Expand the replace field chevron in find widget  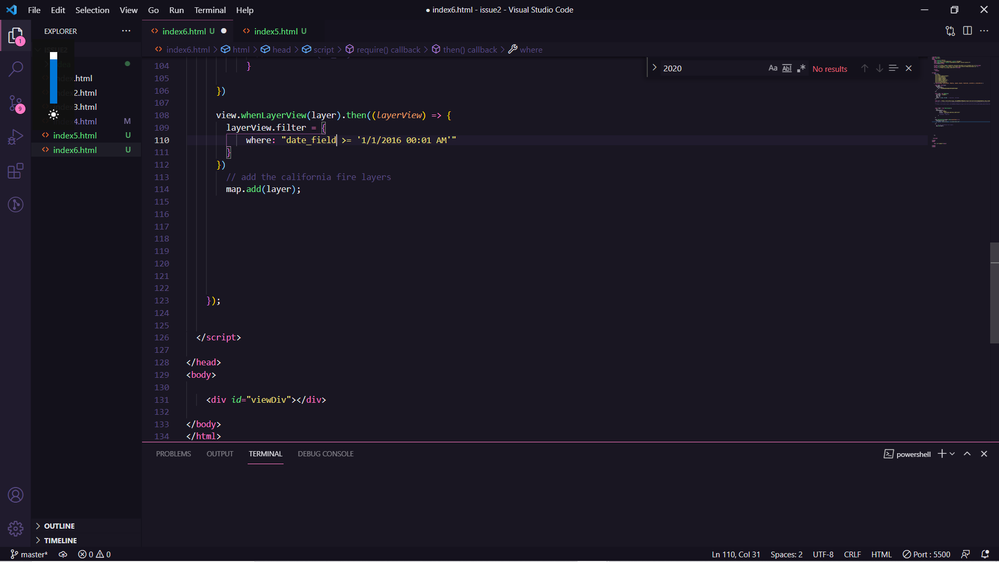654,68
